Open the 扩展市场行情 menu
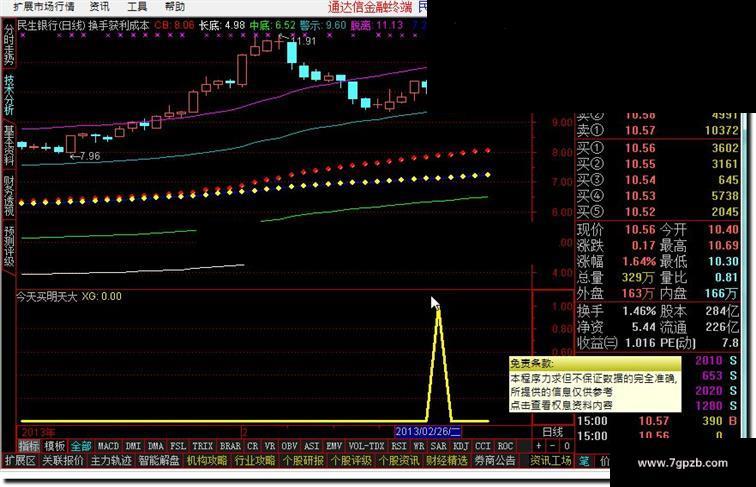Image resolution: width=756 pixels, height=487 pixels. 43,6
